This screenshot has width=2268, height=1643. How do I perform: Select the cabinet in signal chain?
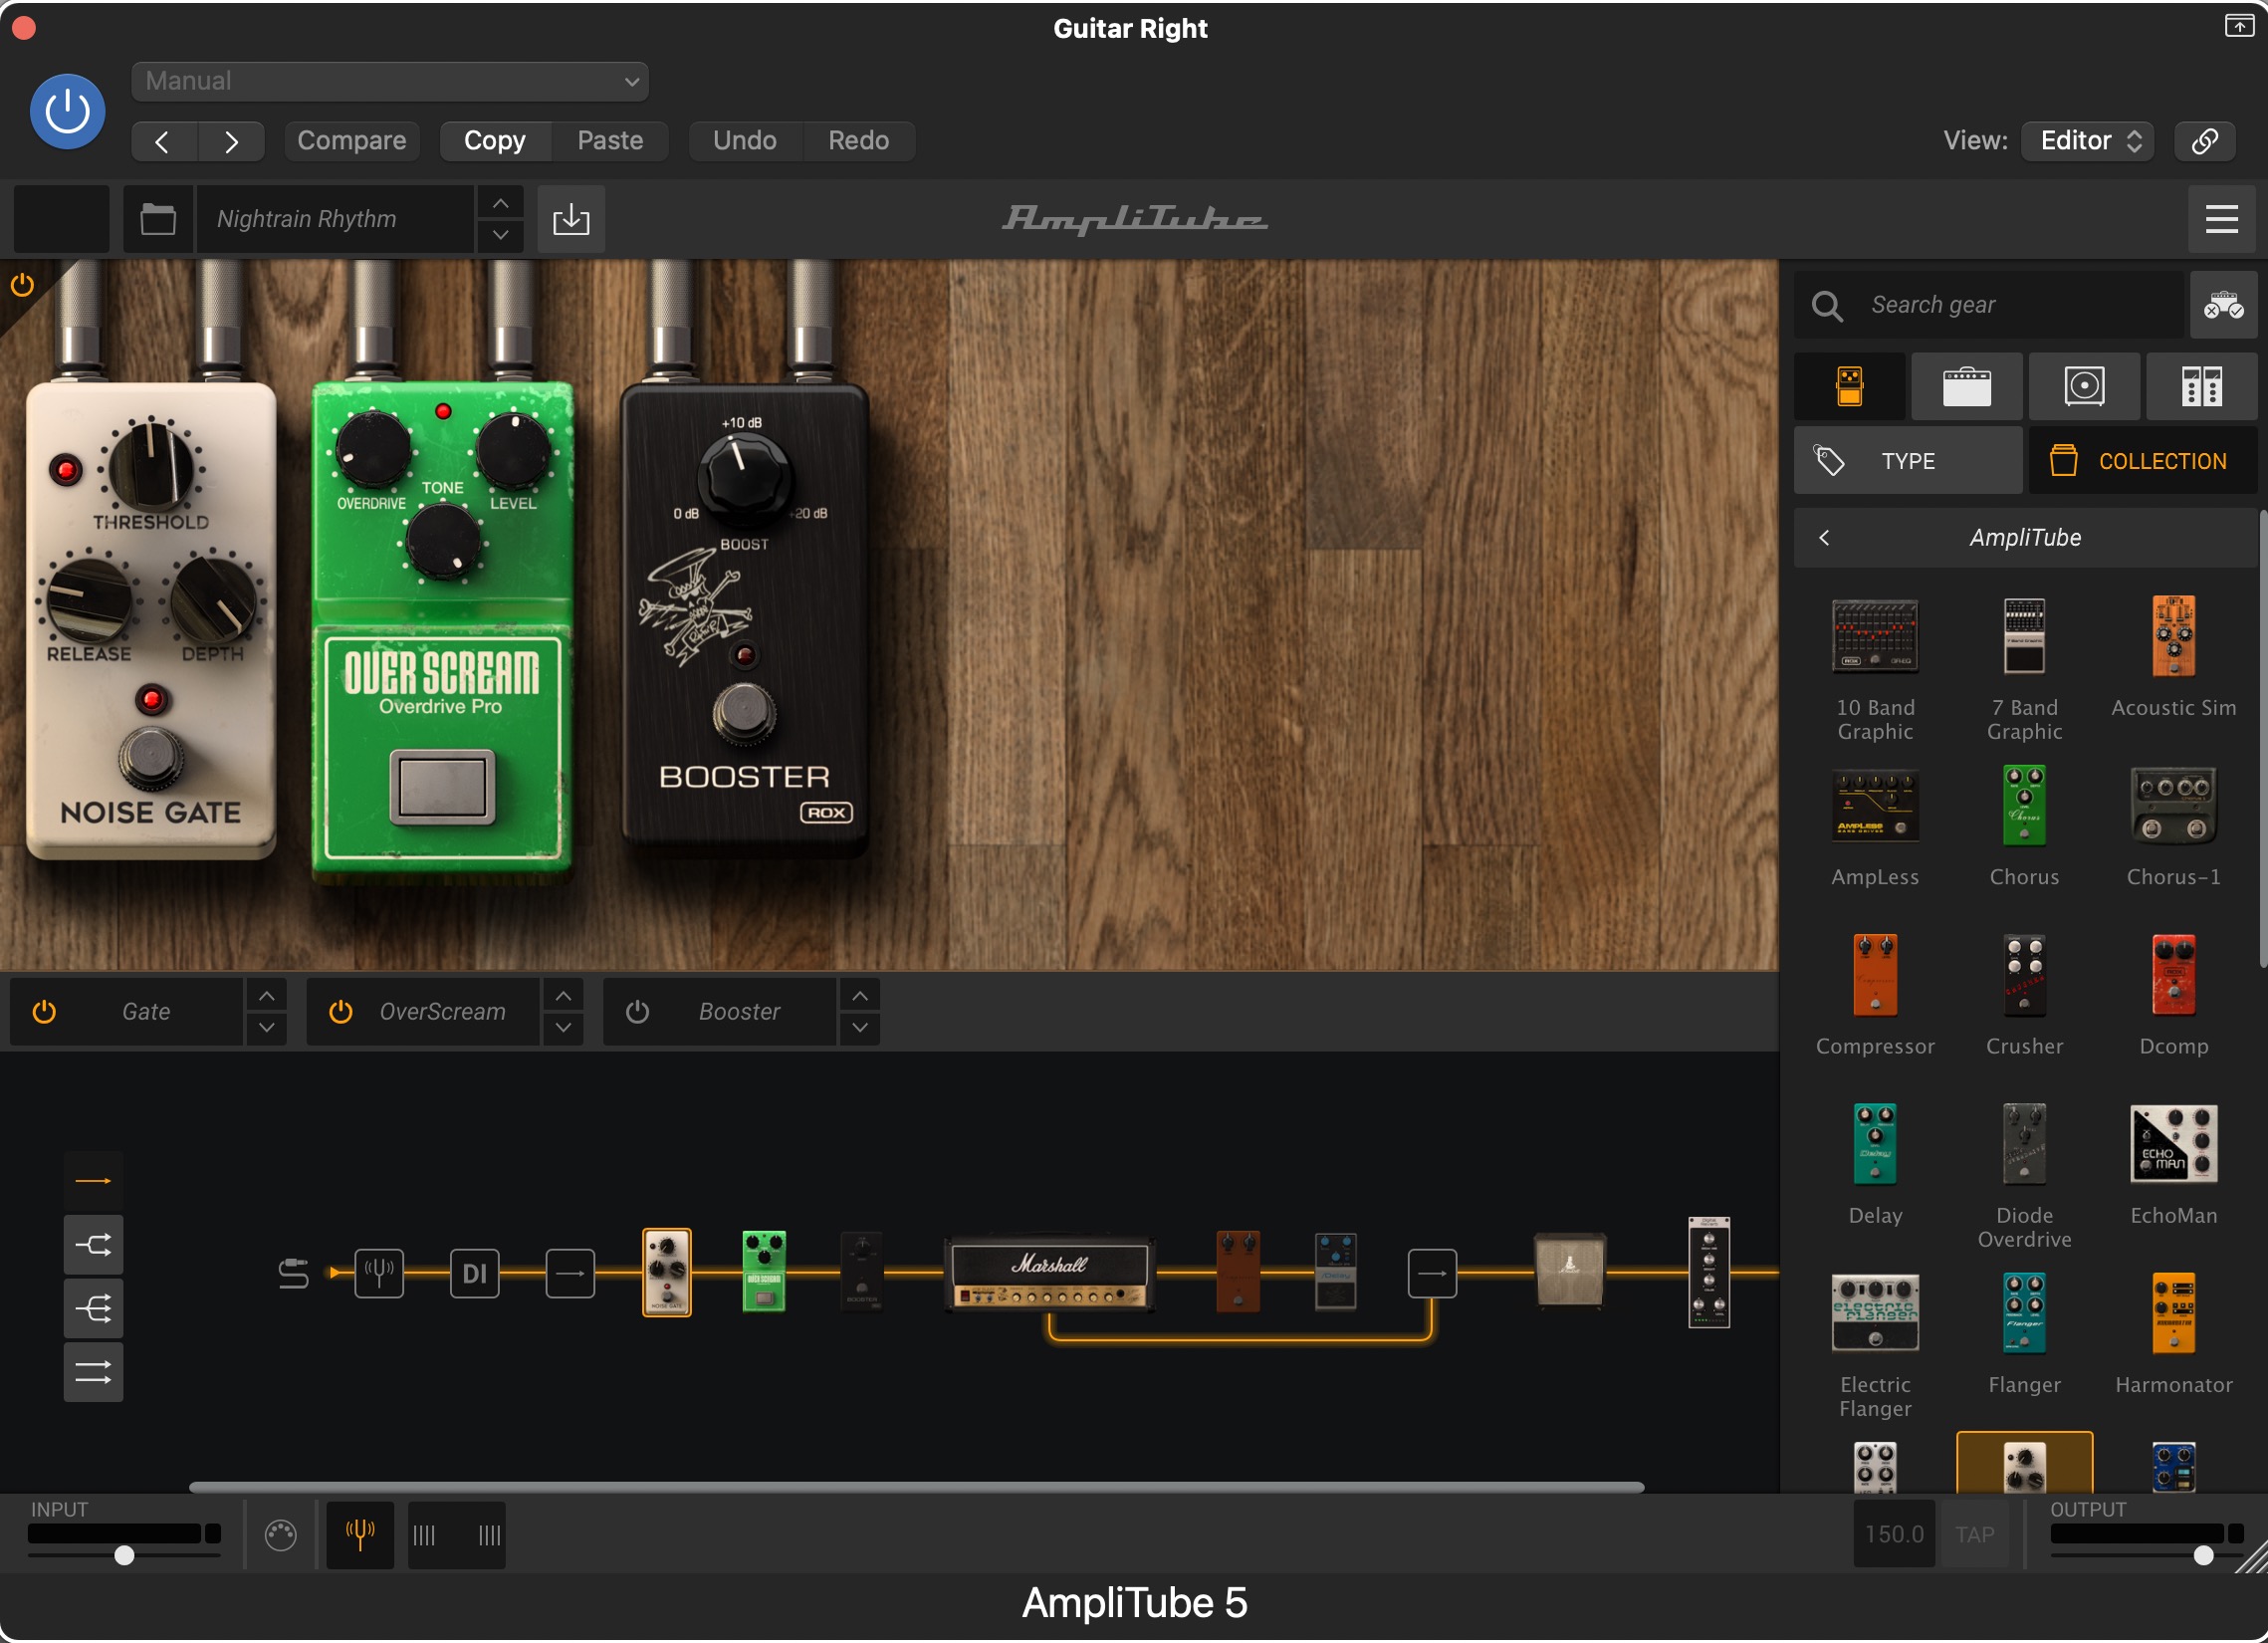tap(1569, 1270)
